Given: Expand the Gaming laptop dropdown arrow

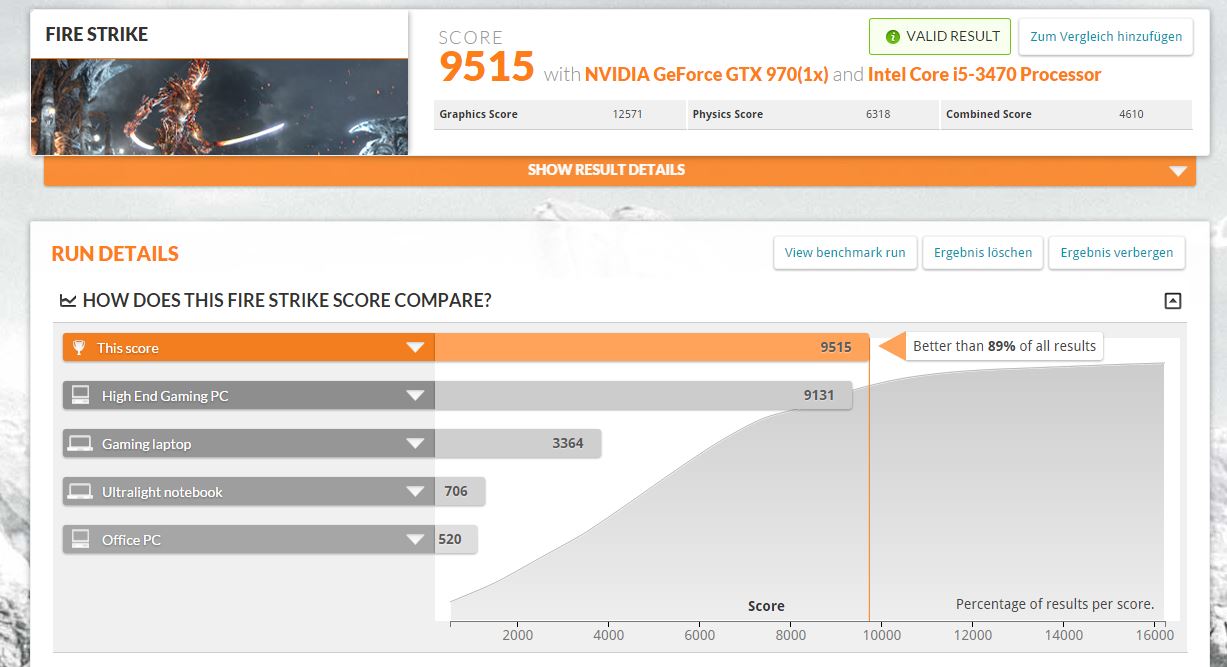Looking at the screenshot, I should click(415, 444).
